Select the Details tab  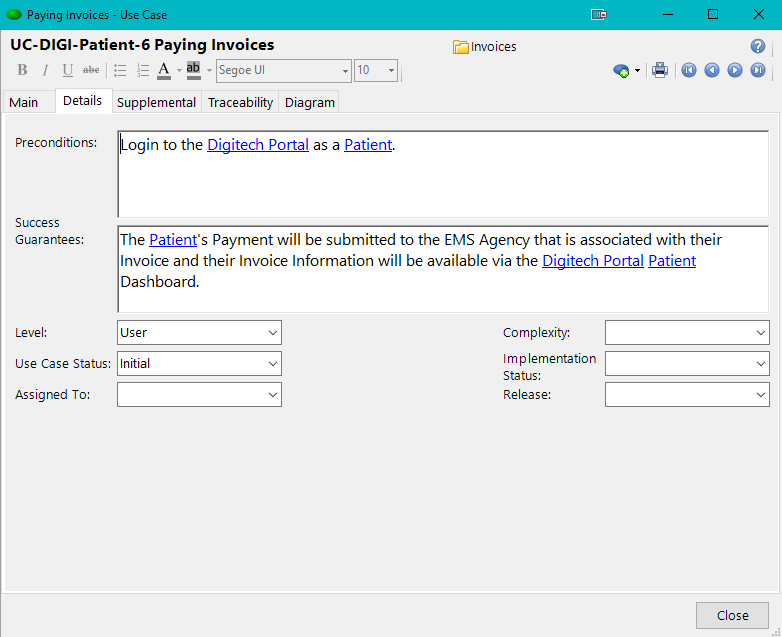click(x=82, y=101)
